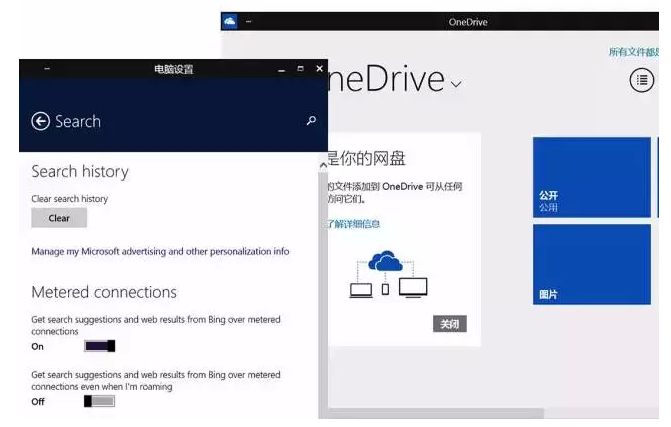
Task: Open Manage my Microsoft advertising link
Action: coord(160,251)
